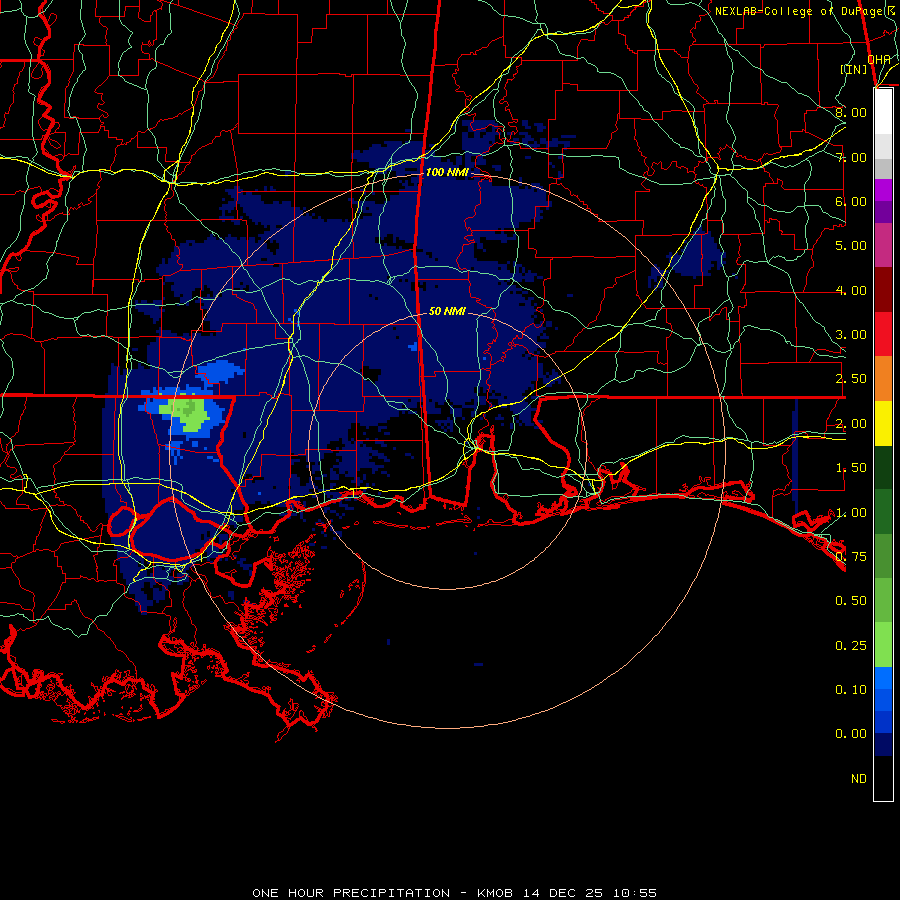
Task: Click the 50 NMI range ring label
Action: (447, 311)
